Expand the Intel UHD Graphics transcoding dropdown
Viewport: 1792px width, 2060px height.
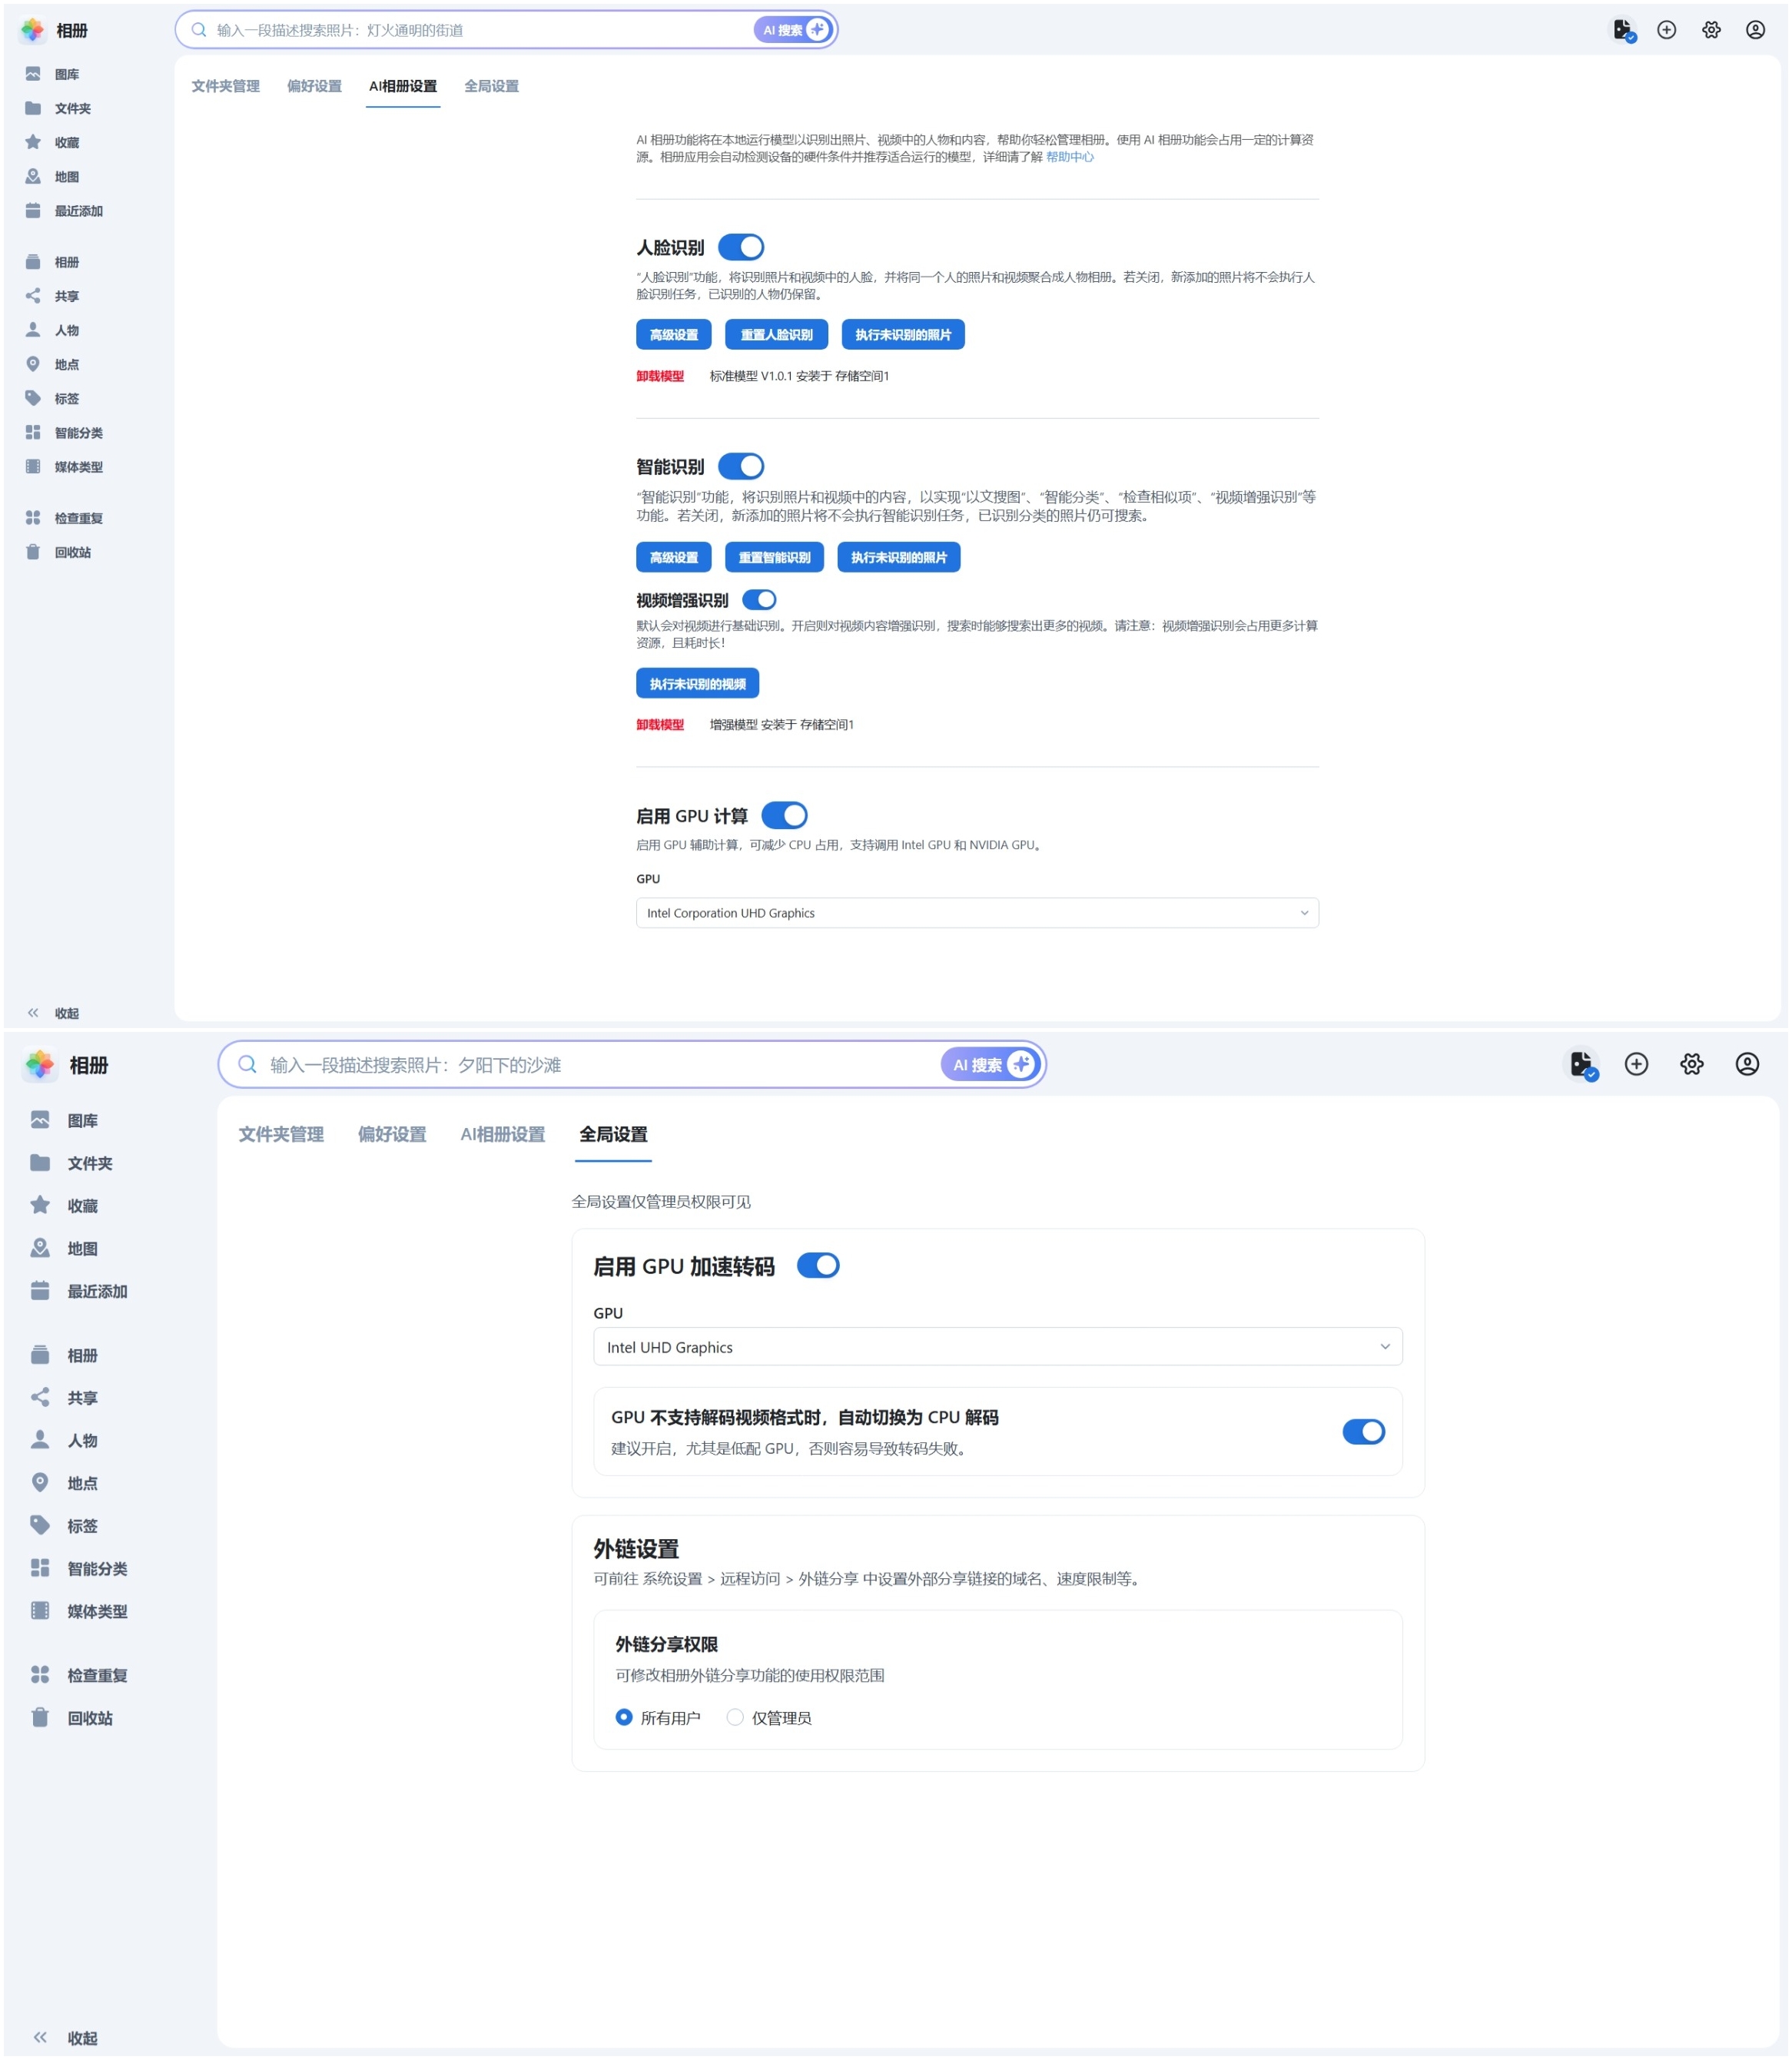(x=997, y=1347)
